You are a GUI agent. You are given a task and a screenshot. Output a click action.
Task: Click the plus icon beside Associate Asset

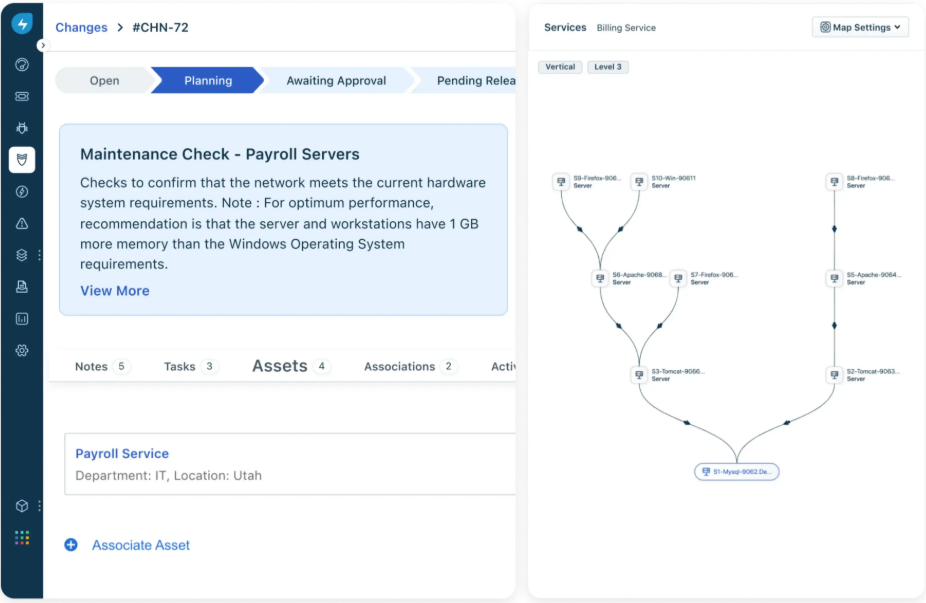(x=71, y=545)
